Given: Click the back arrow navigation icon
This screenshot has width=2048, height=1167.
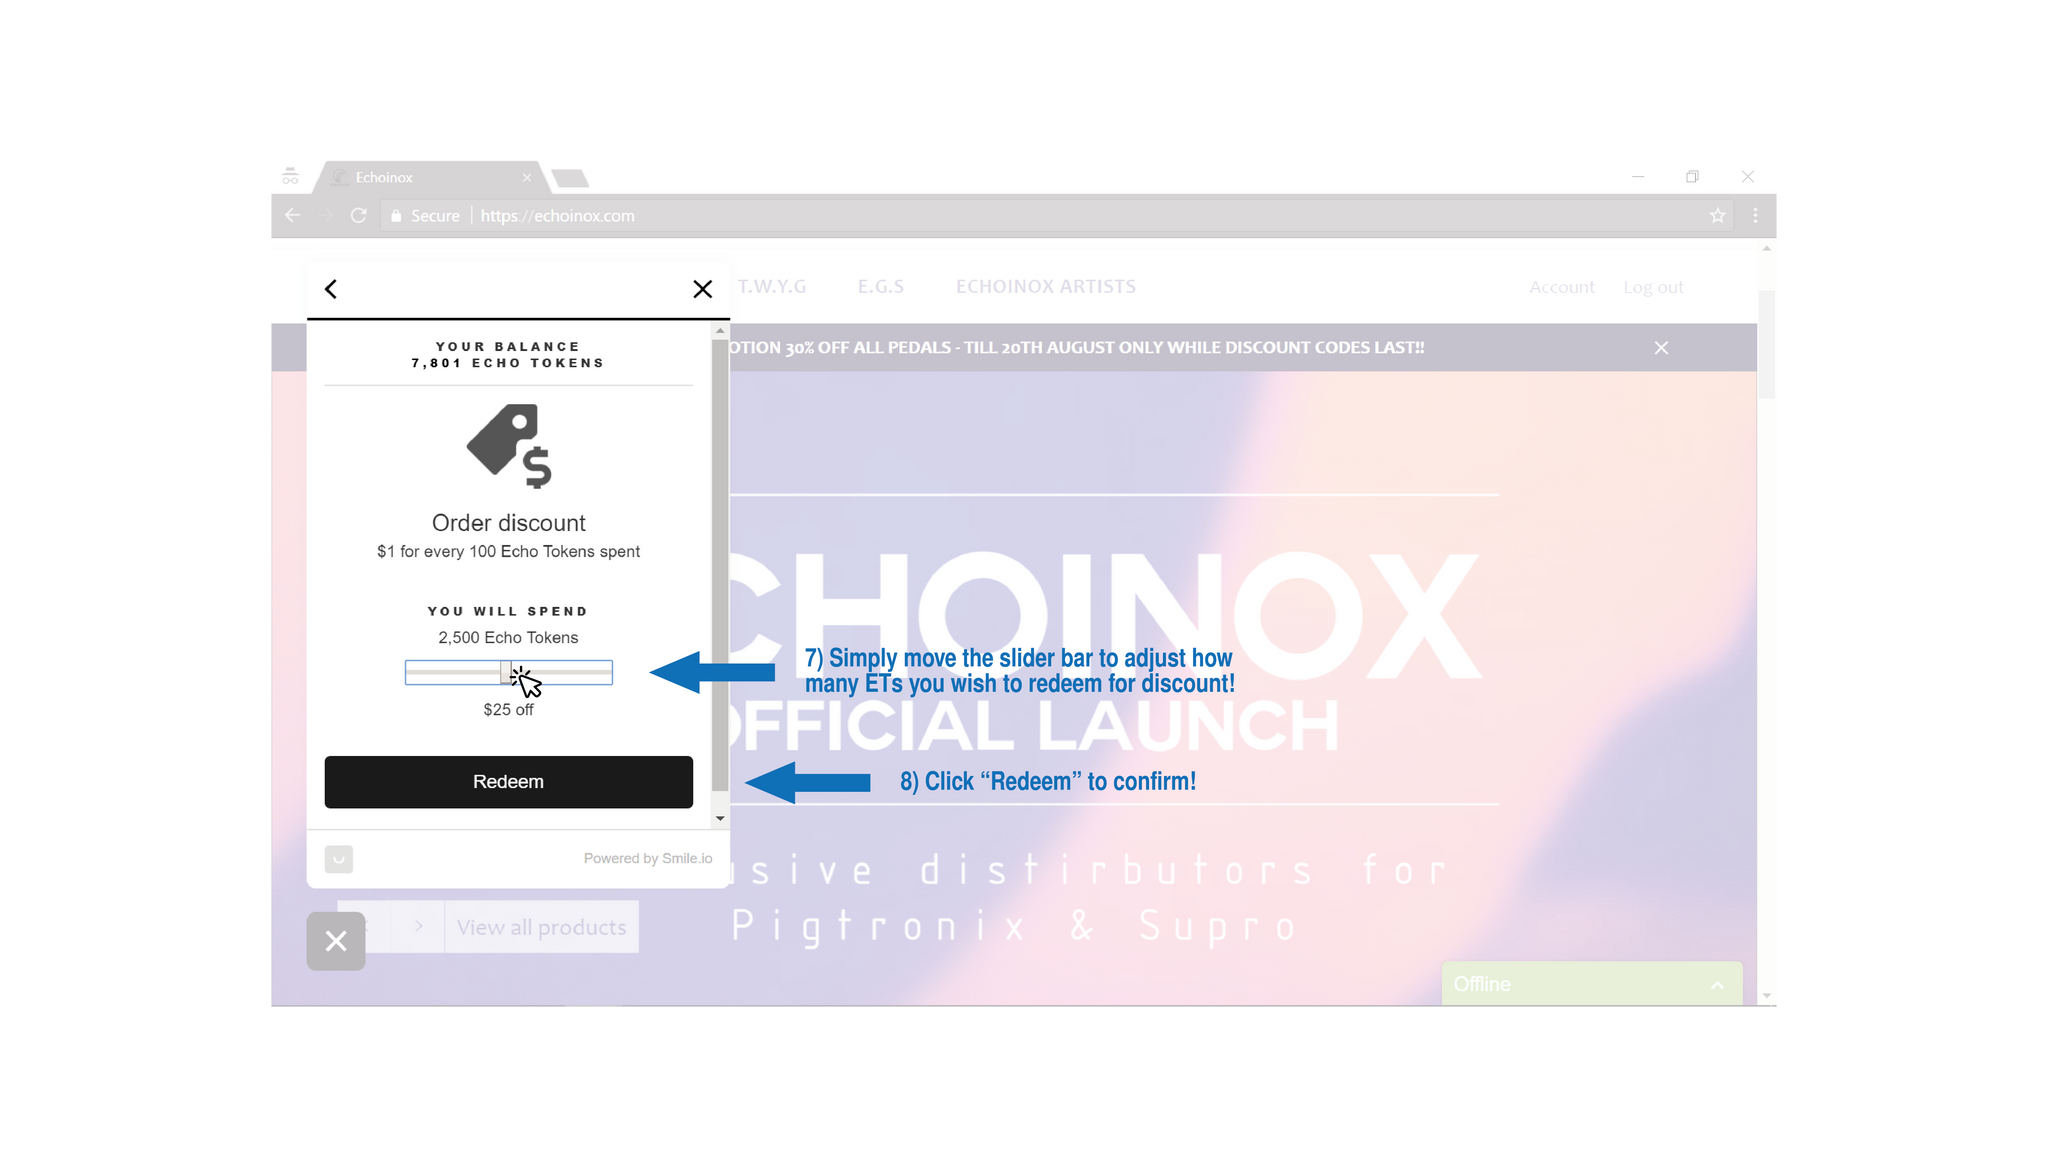Looking at the screenshot, I should (x=331, y=288).
